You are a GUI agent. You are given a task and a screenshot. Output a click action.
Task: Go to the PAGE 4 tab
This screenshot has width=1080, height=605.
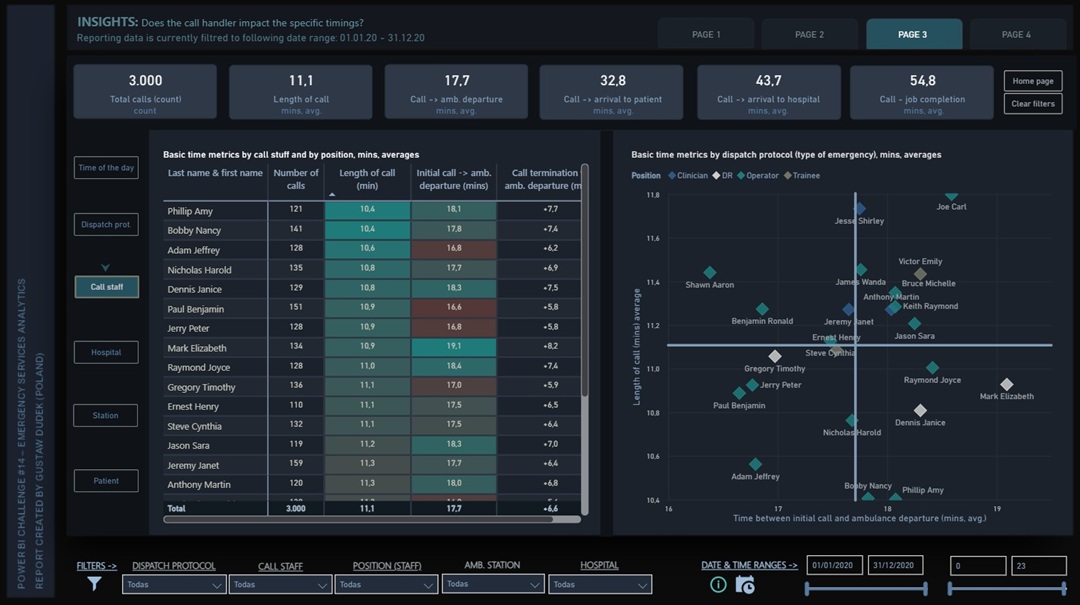pos(1014,35)
